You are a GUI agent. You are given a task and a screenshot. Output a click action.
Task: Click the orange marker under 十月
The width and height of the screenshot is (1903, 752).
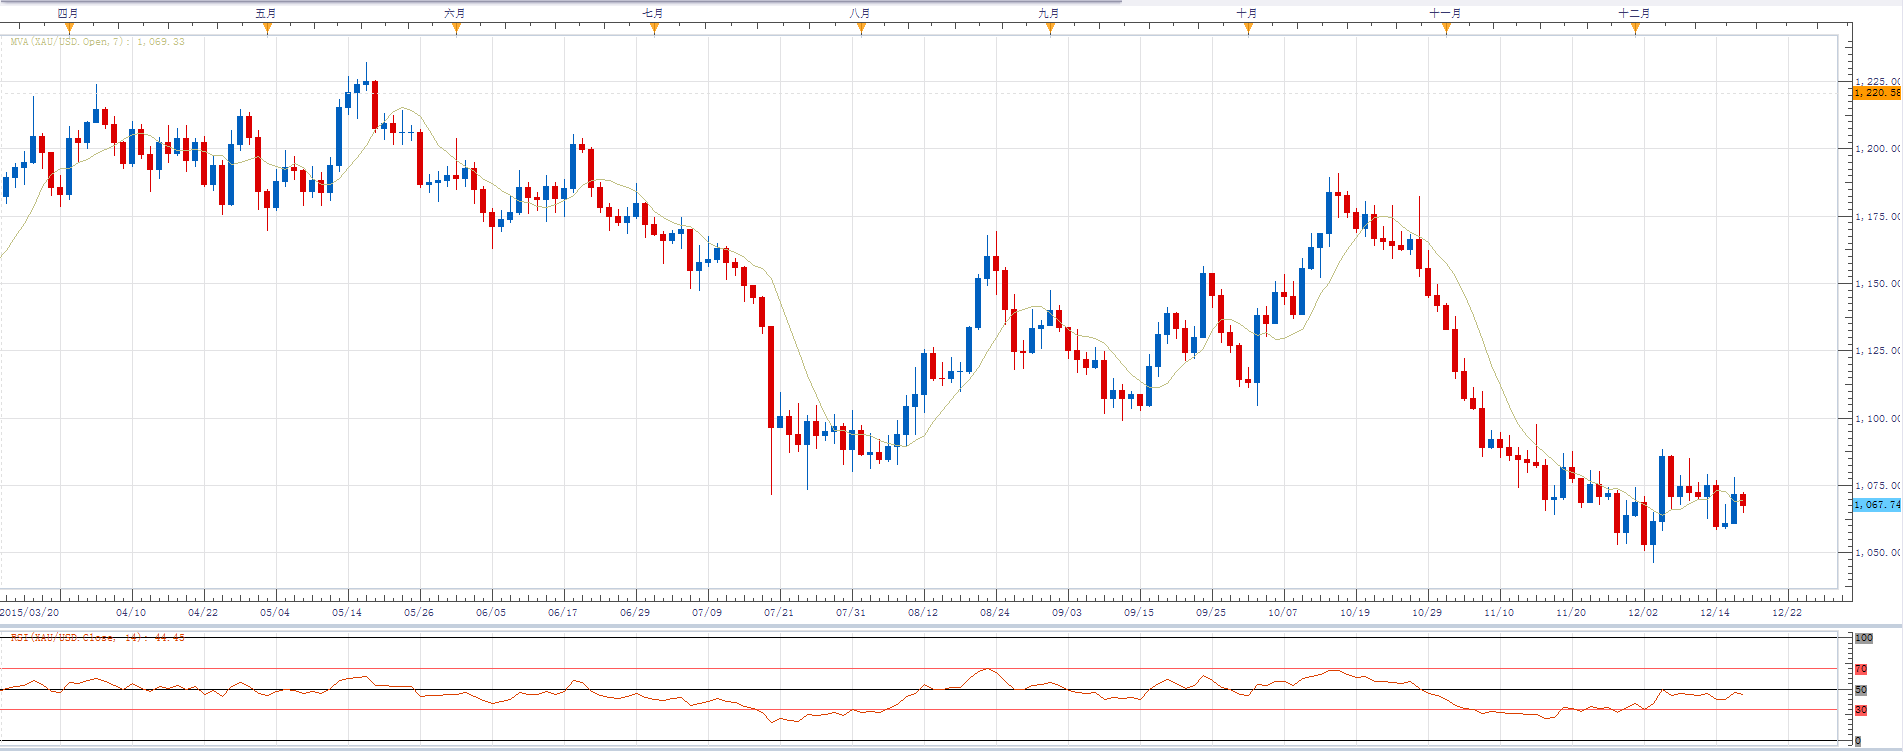1248,28
